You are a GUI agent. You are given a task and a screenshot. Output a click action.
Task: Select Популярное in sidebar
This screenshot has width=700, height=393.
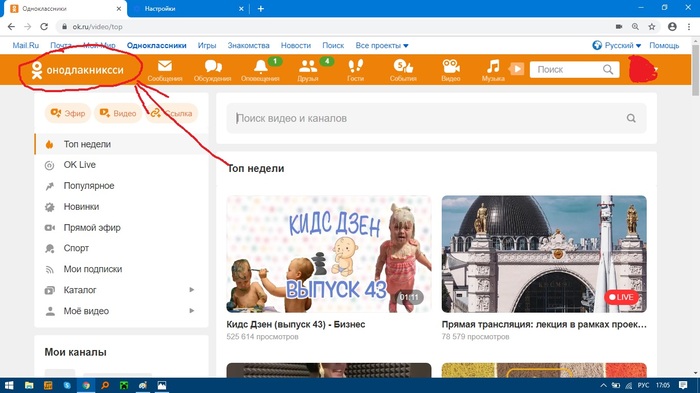(x=121, y=186)
